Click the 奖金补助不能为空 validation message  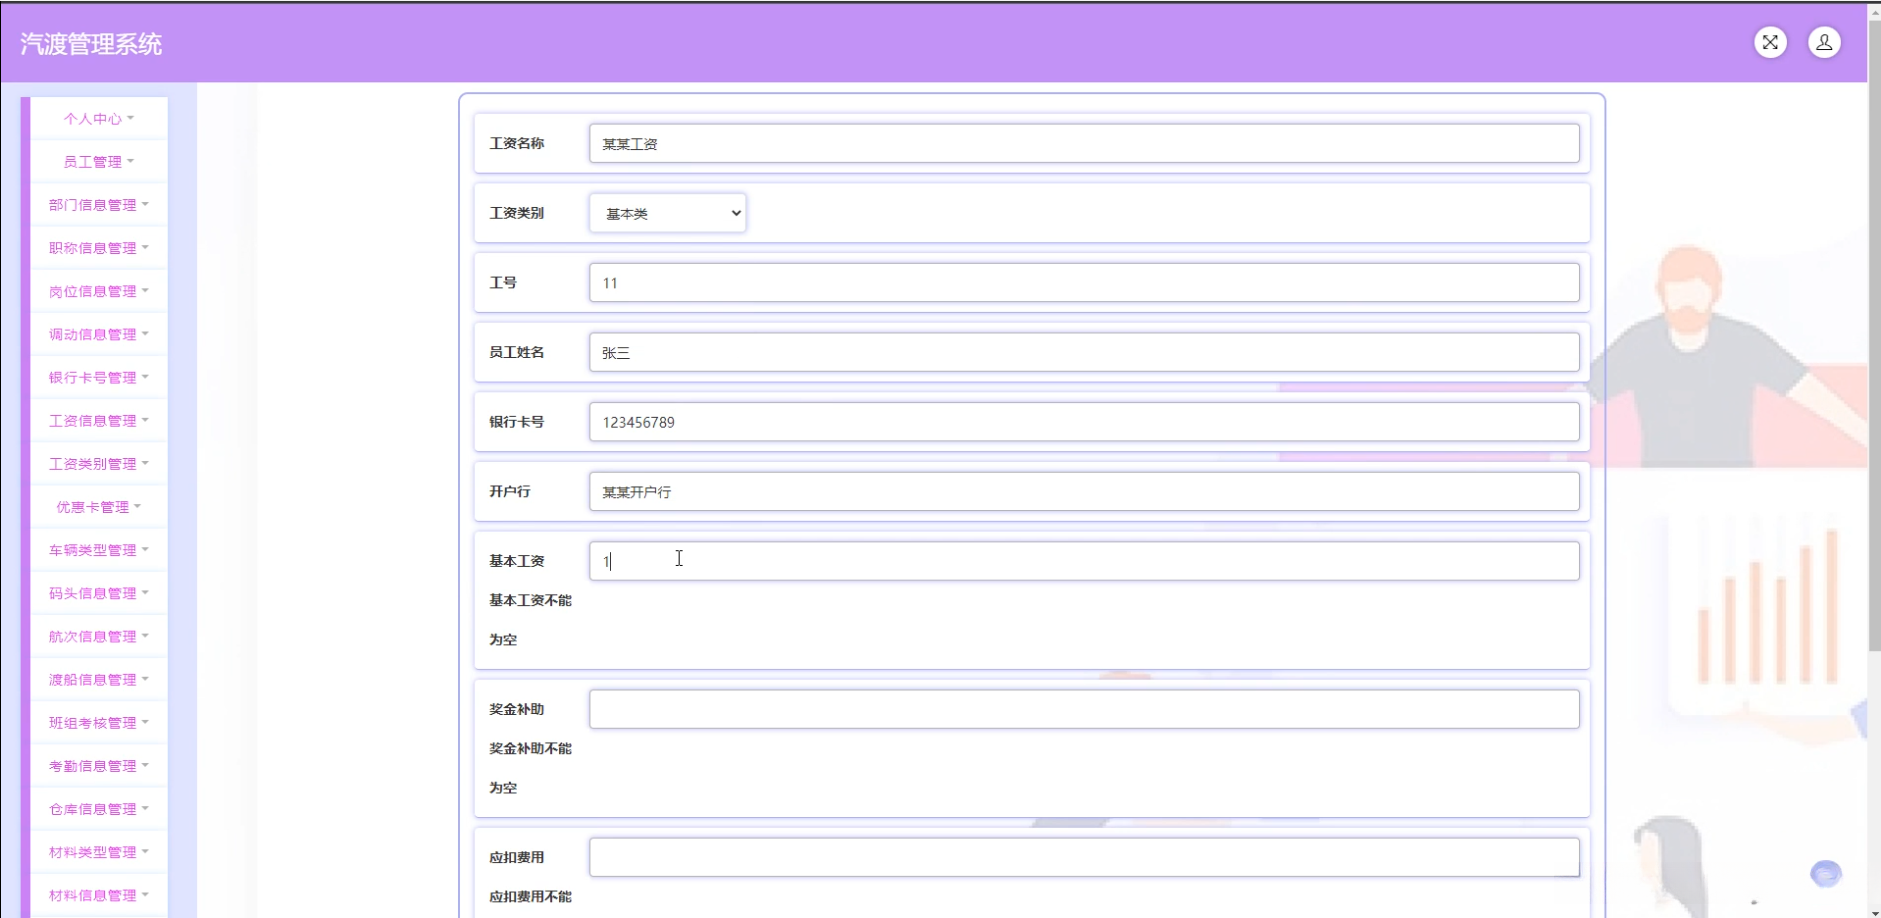click(x=530, y=768)
